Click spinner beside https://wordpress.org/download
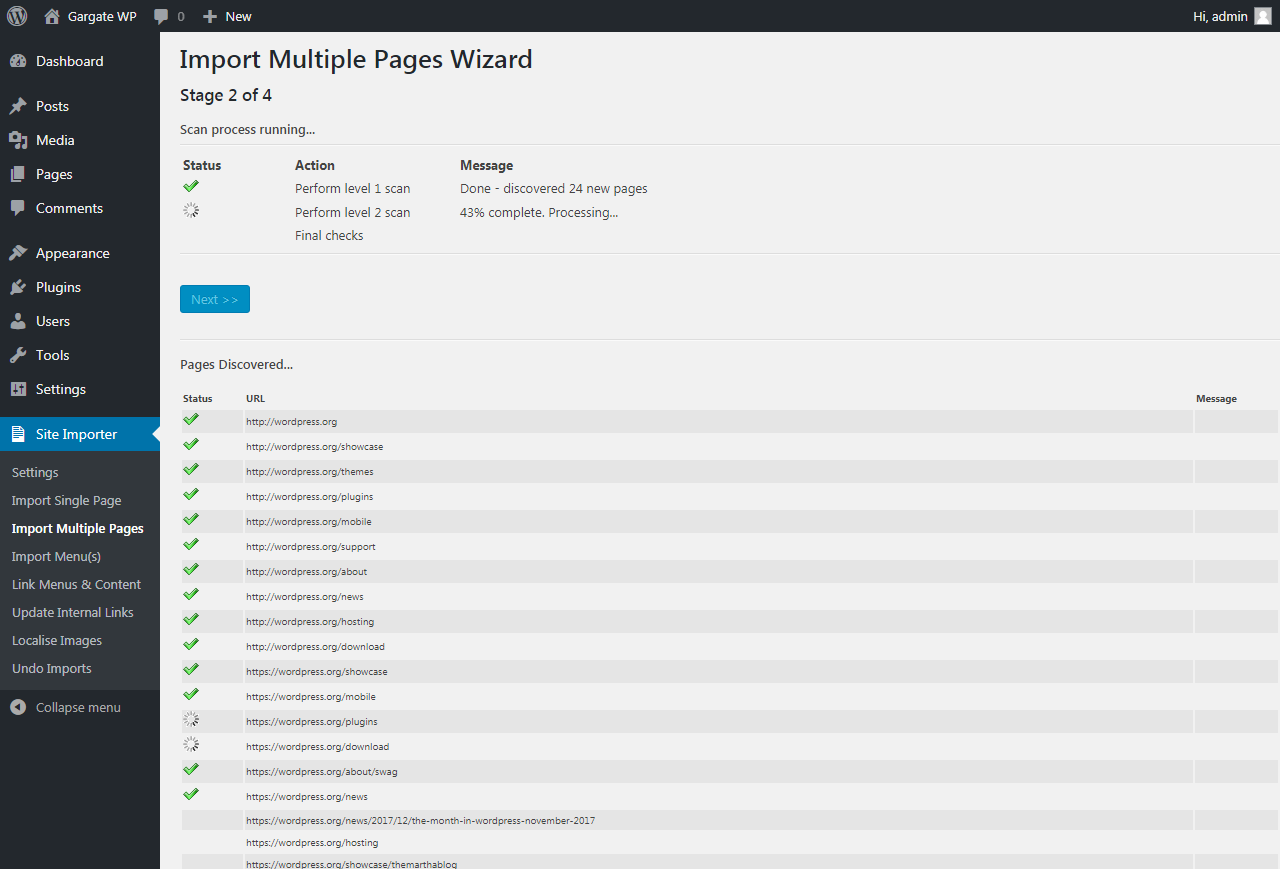 (x=191, y=744)
